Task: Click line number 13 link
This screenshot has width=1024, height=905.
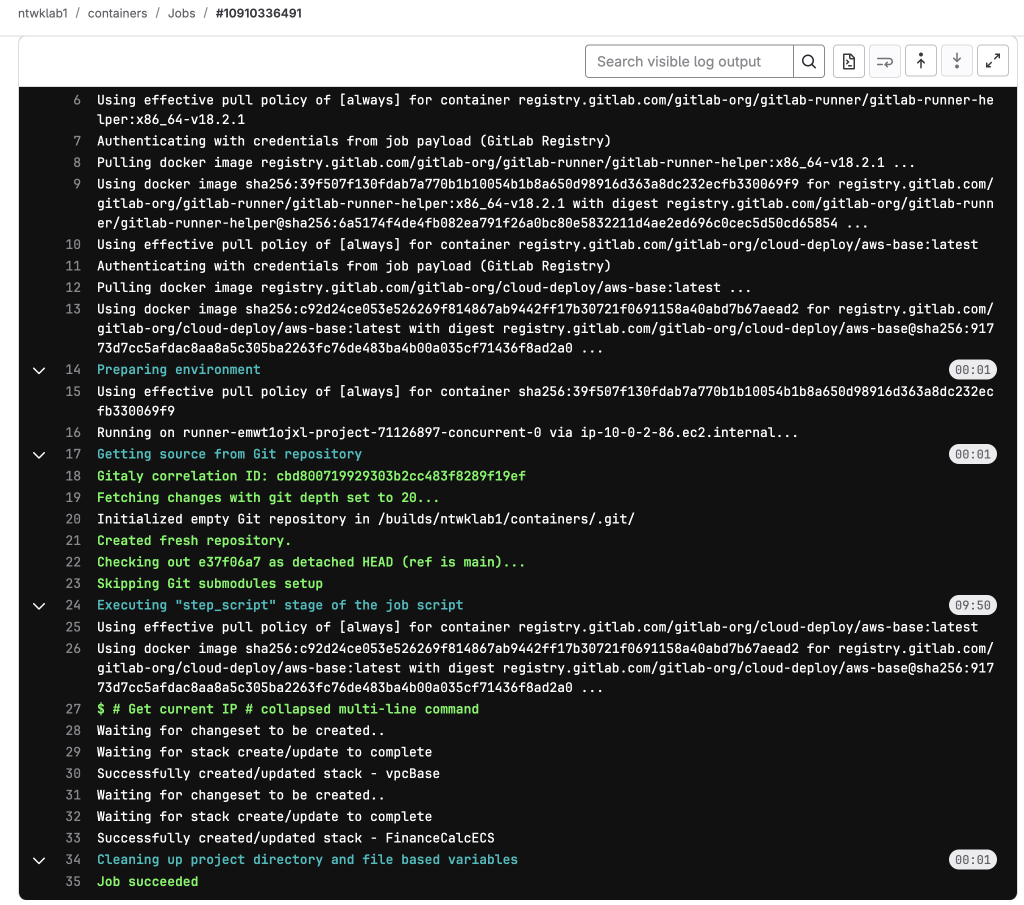Action: click(73, 309)
